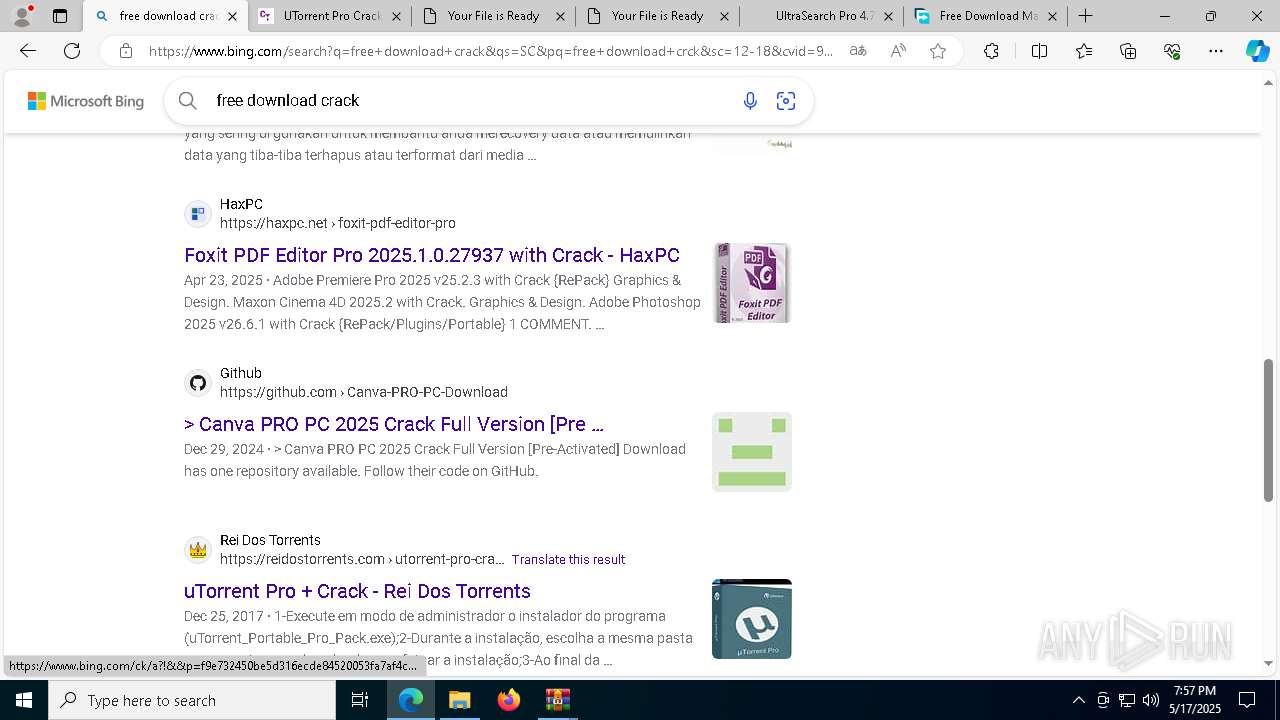This screenshot has width=1280, height=720.
Task: View site information lock icon
Action: coord(126,51)
